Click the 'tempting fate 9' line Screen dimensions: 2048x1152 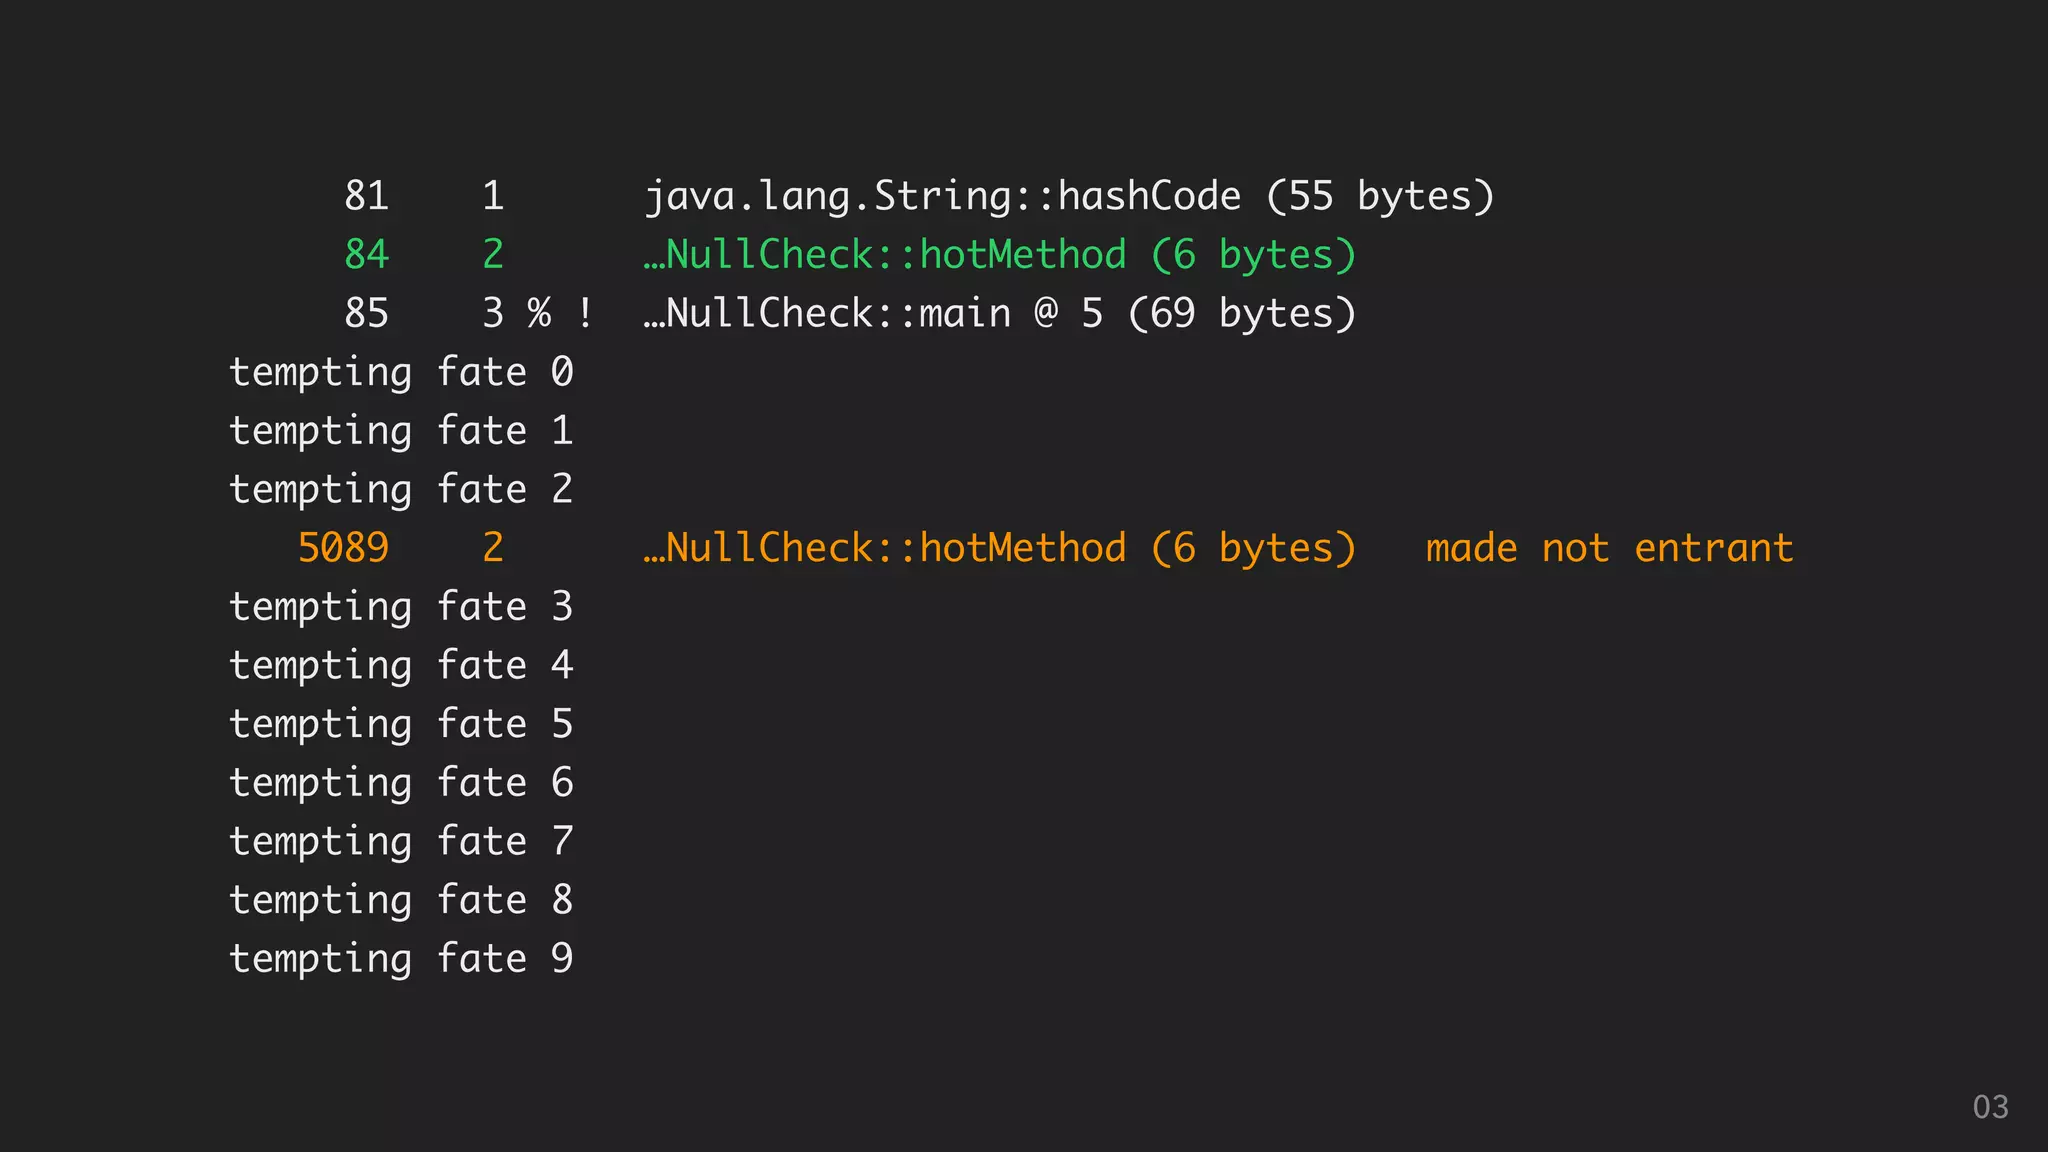[x=401, y=958]
